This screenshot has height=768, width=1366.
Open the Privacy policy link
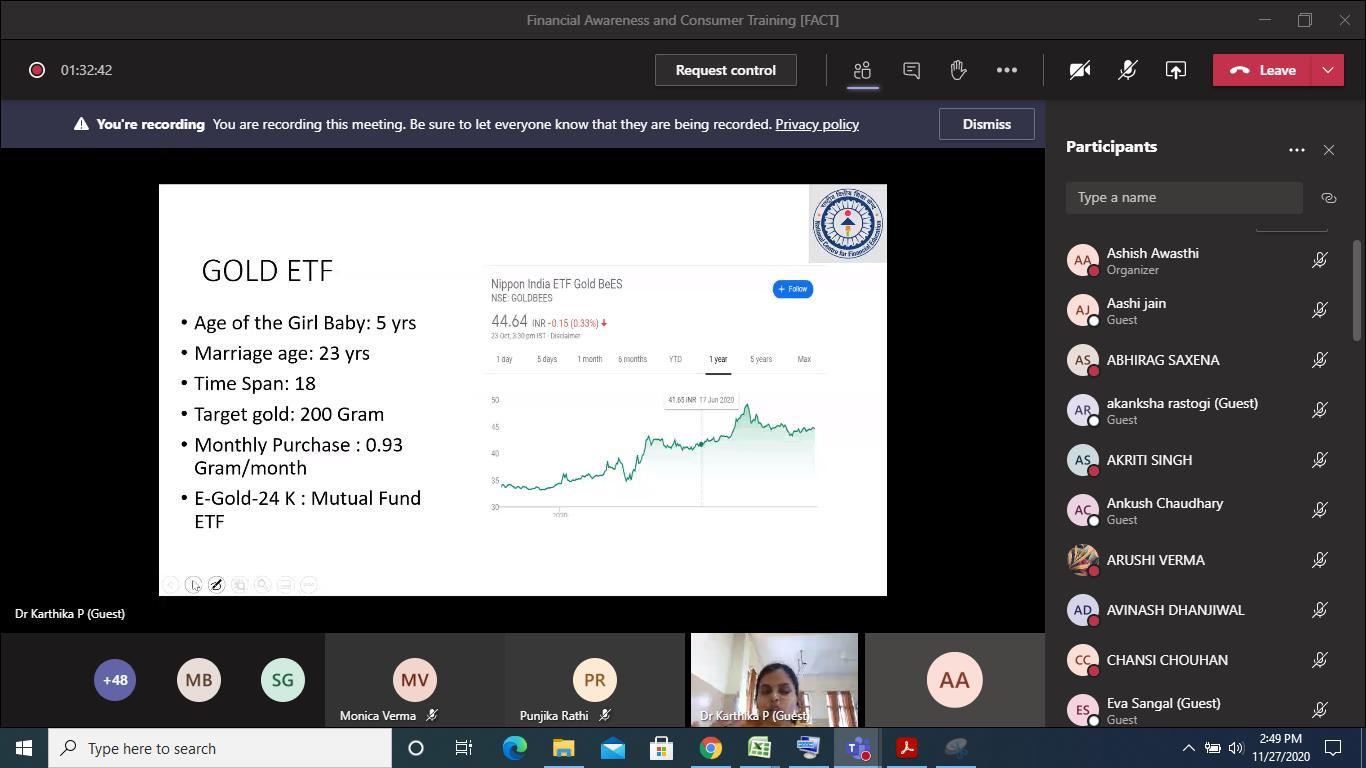point(816,124)
